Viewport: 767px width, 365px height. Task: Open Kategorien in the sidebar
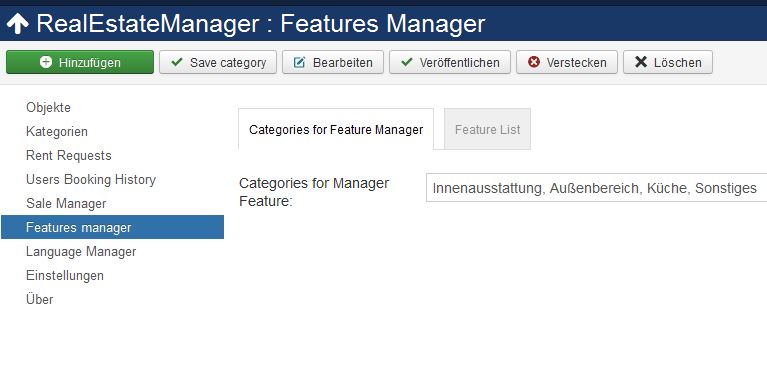click(57, 131)
